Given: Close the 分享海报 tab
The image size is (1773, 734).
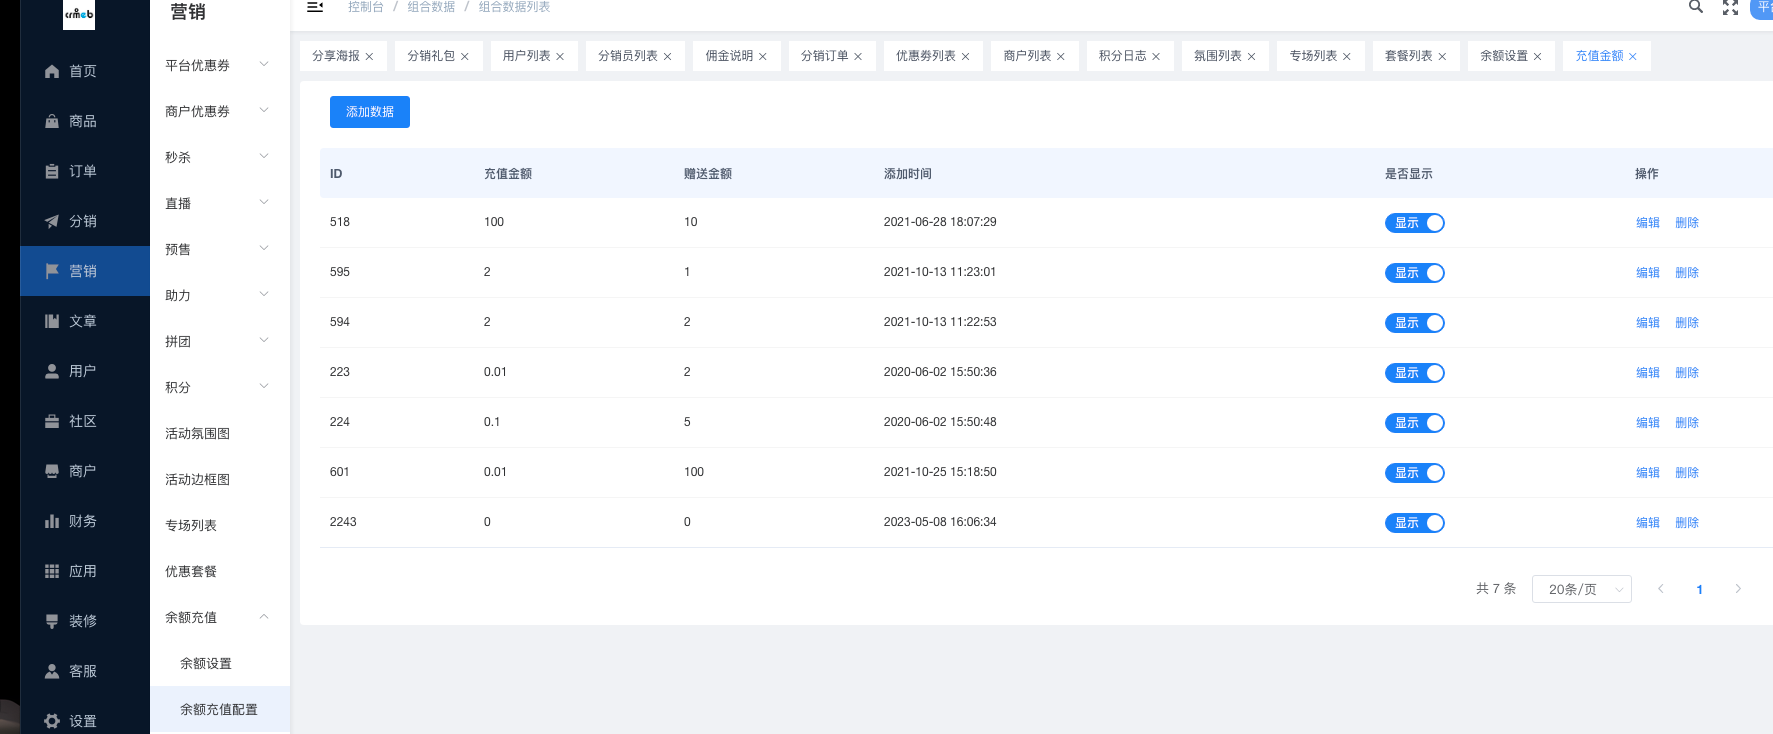Looking at the screenshot, I should (x=369, y=57).
